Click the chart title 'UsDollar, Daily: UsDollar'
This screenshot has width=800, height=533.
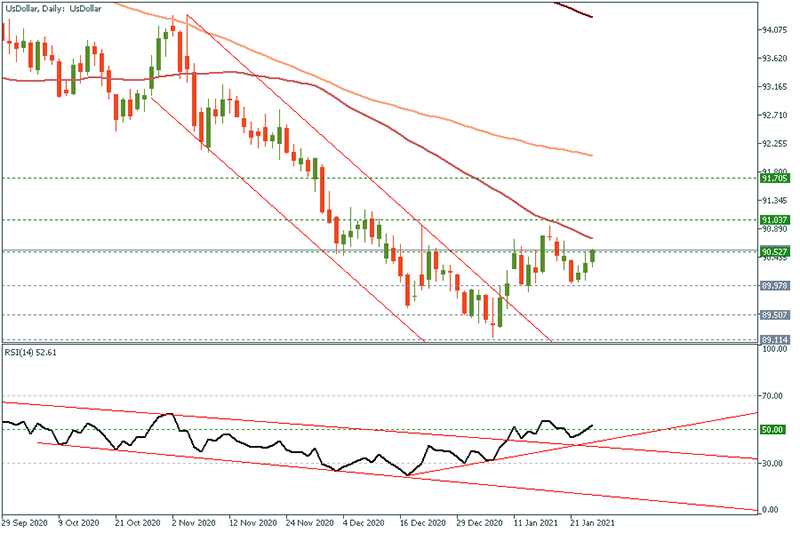53,9
